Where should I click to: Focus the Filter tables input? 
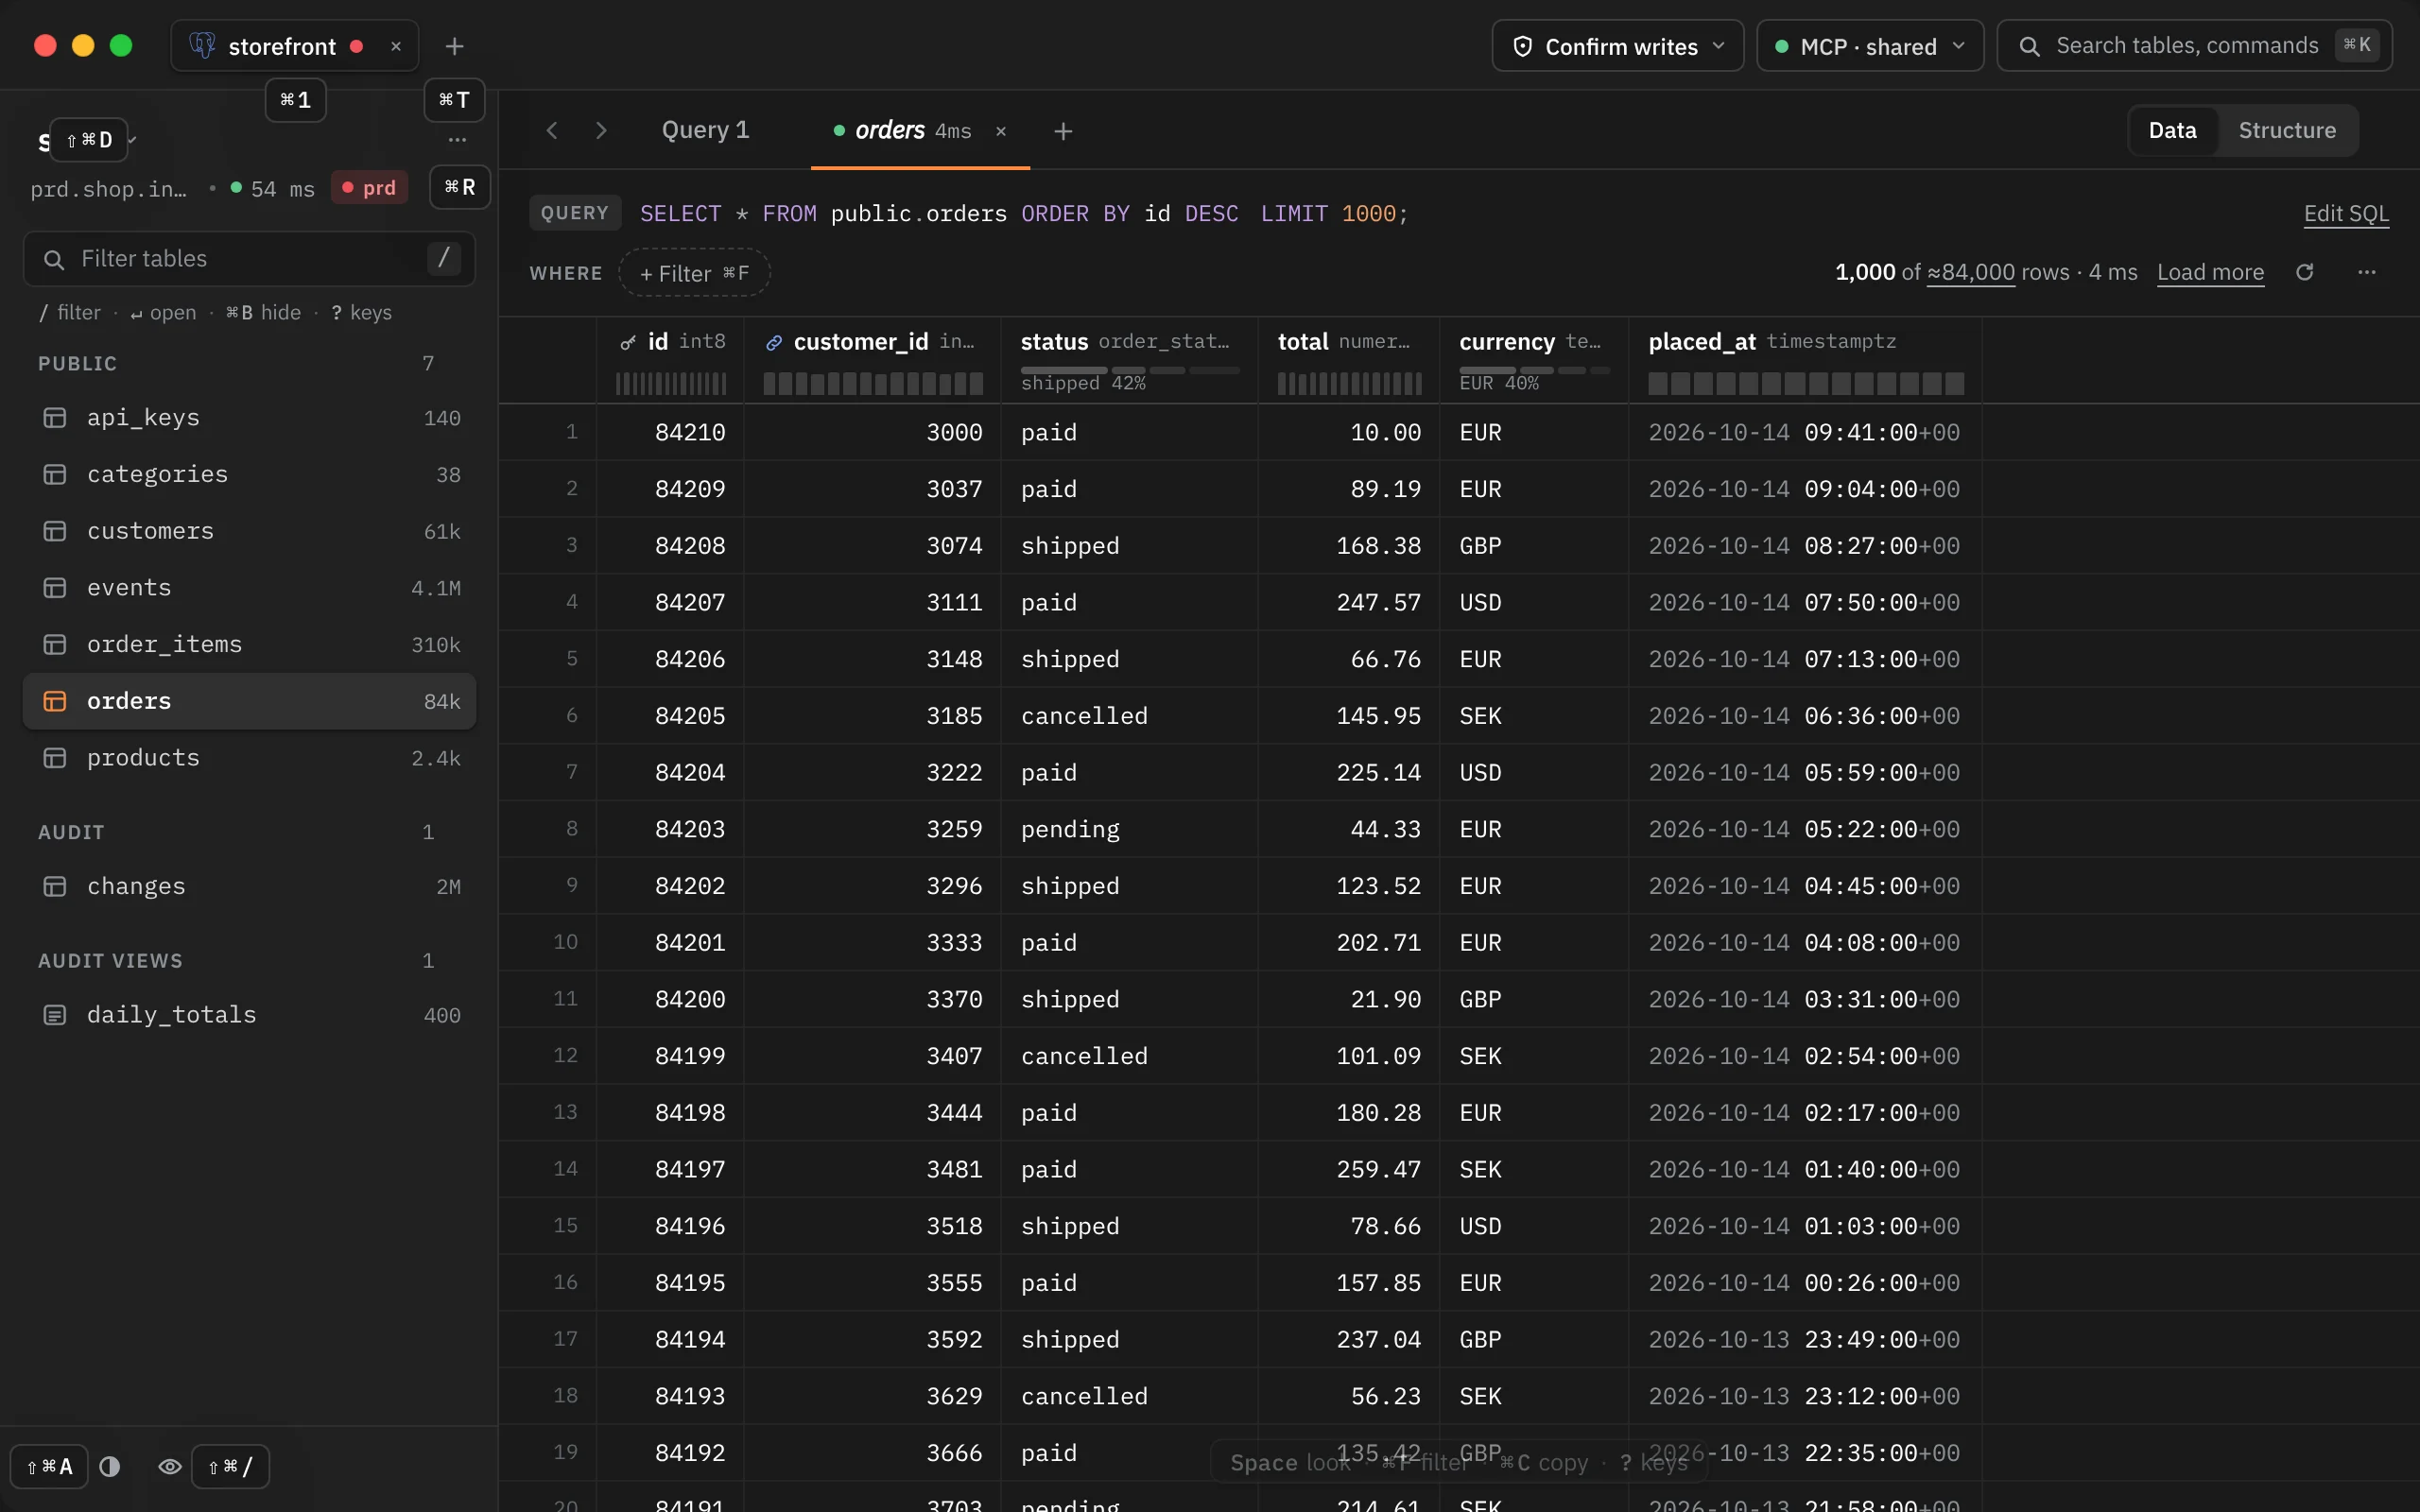coord(249,259)
